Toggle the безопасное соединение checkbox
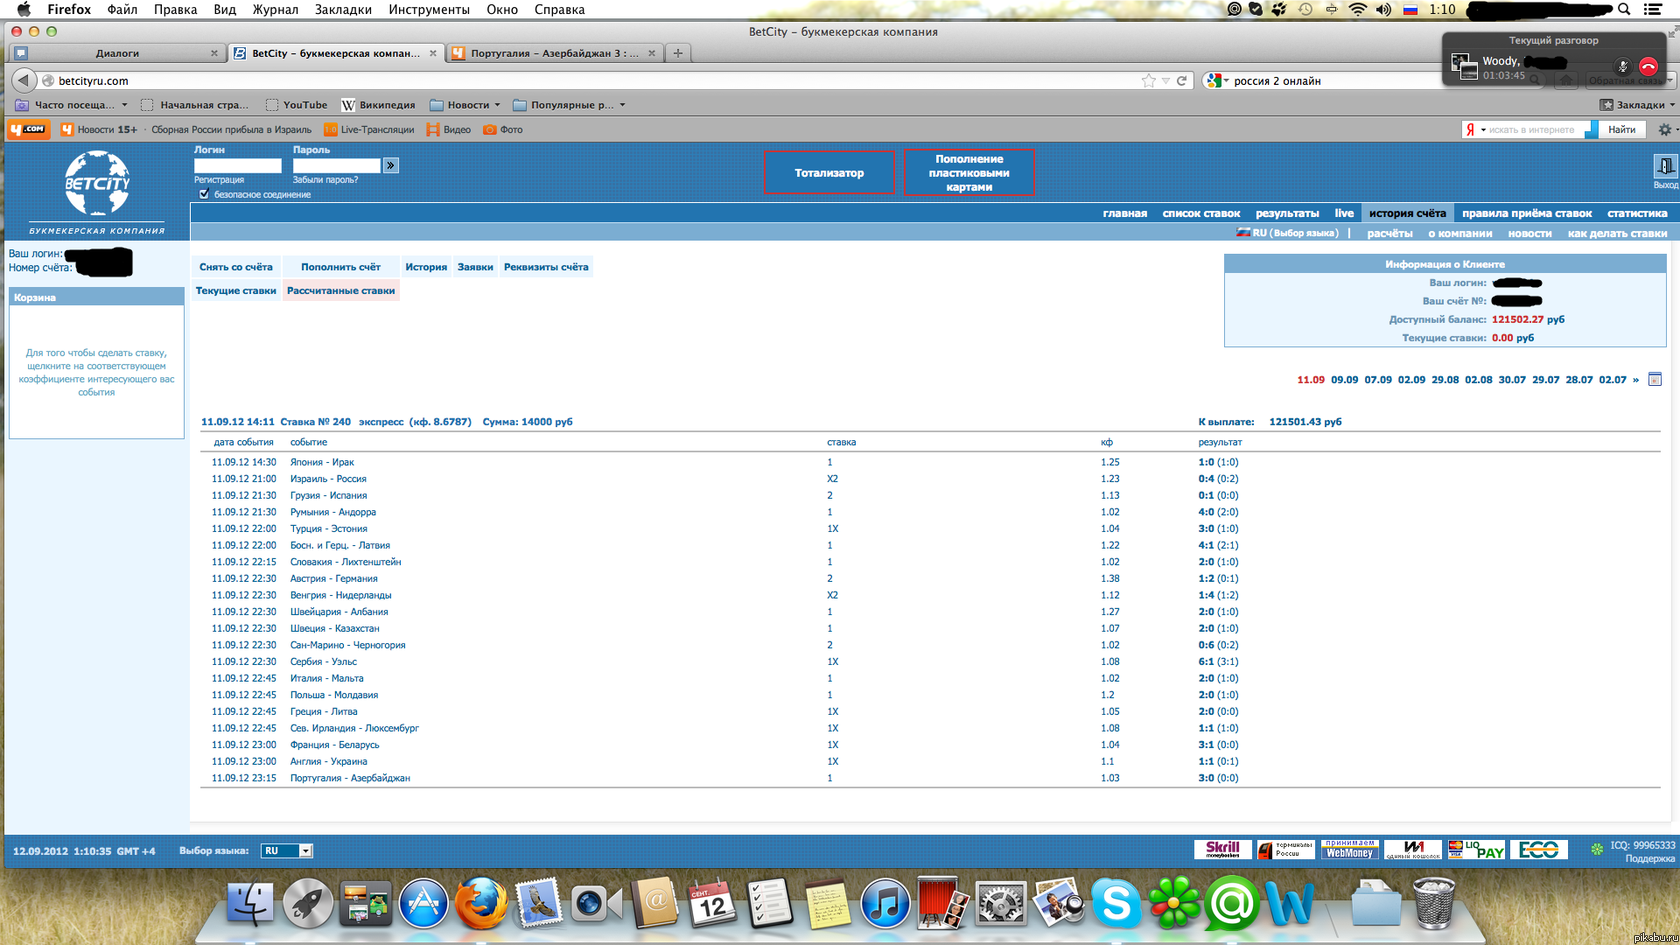Image resolution: width=1680 pixels, height=945 pixels. [x=204, y=194]
